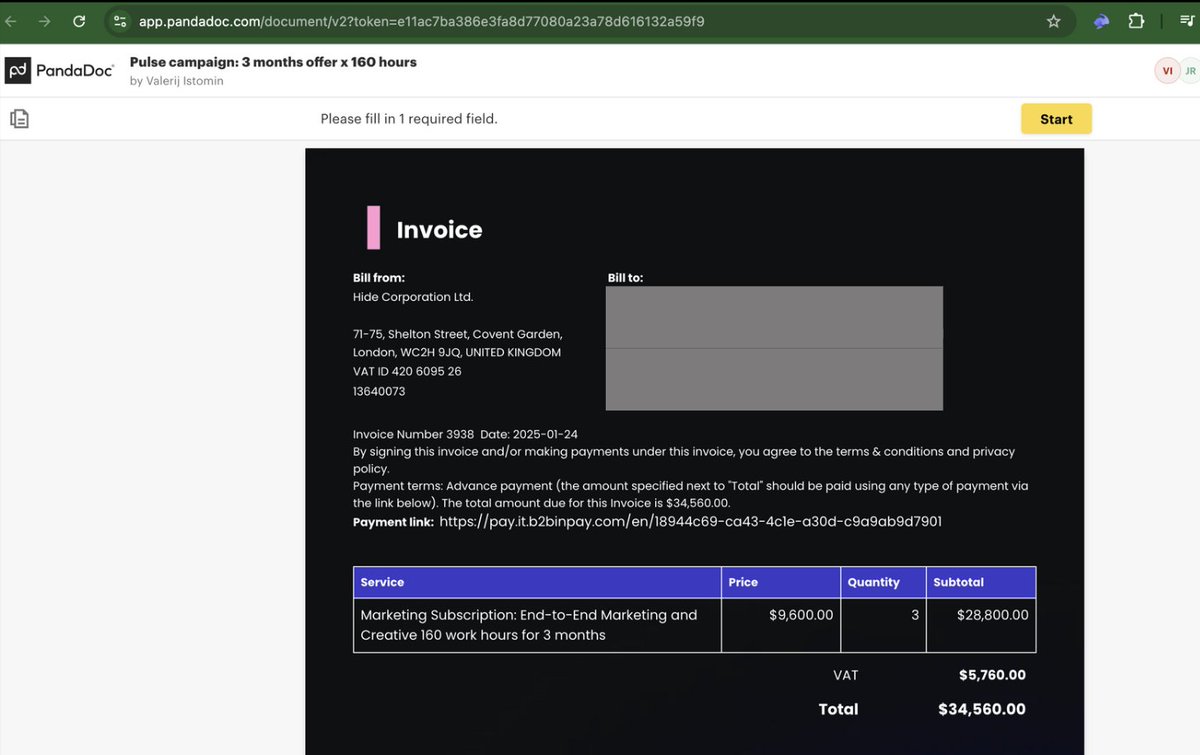Click the quantity cell showing 3
The height and width of the screenshot is (755, 1200).
click(x=883, y=625)
